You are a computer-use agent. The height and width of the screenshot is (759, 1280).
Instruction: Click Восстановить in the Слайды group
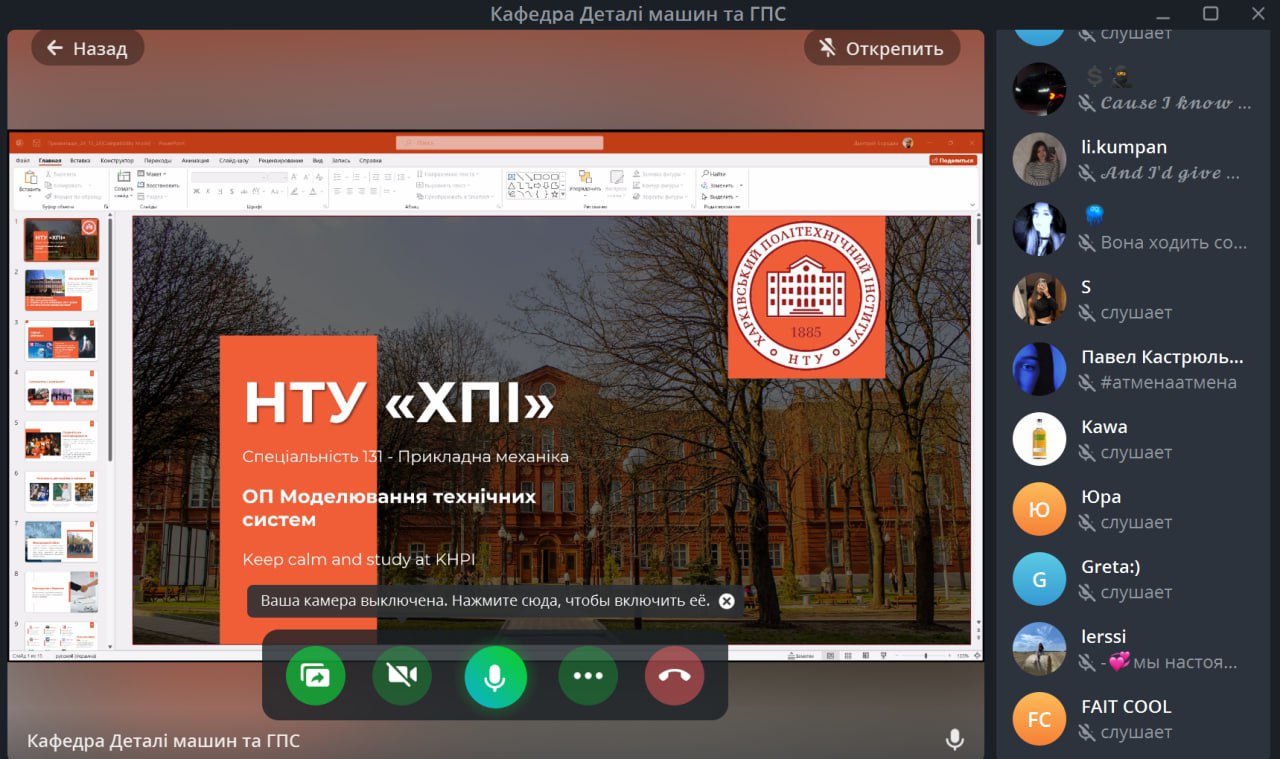click(159, 185)
